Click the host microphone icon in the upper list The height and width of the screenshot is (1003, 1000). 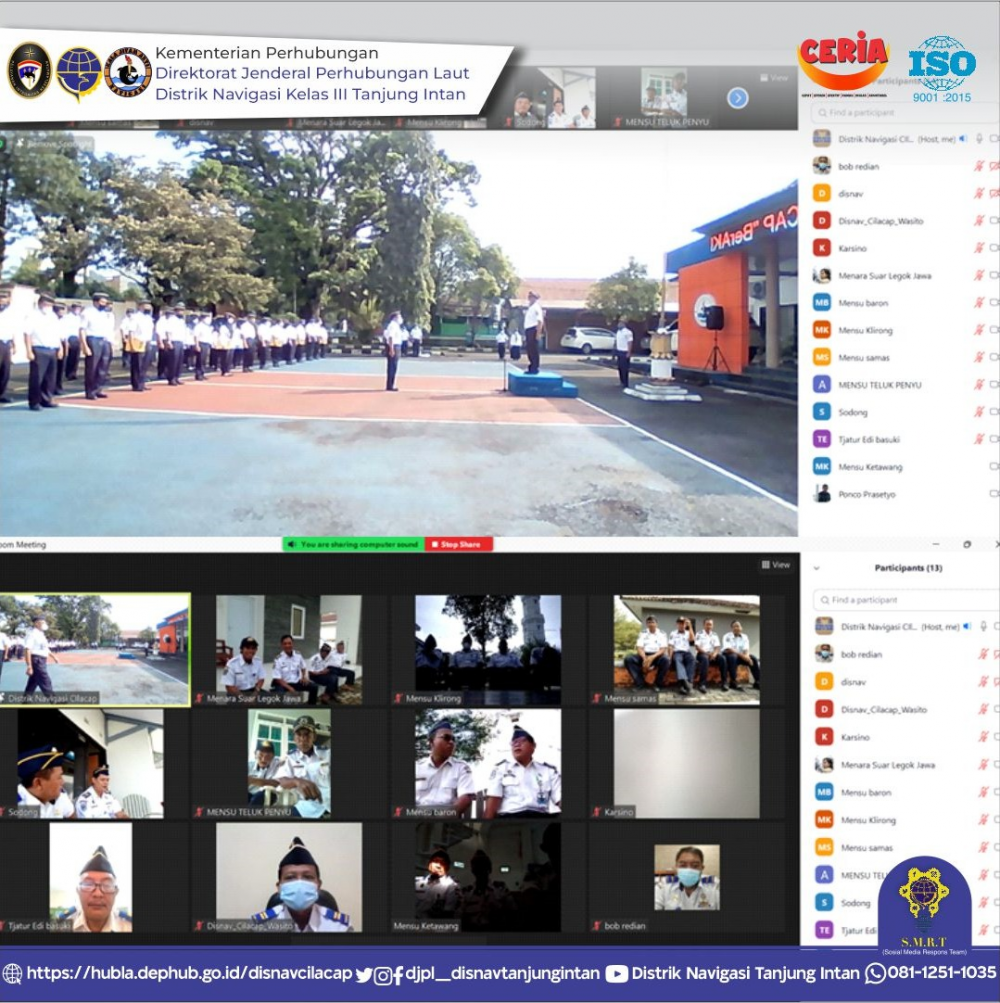[x=978, y=139]
